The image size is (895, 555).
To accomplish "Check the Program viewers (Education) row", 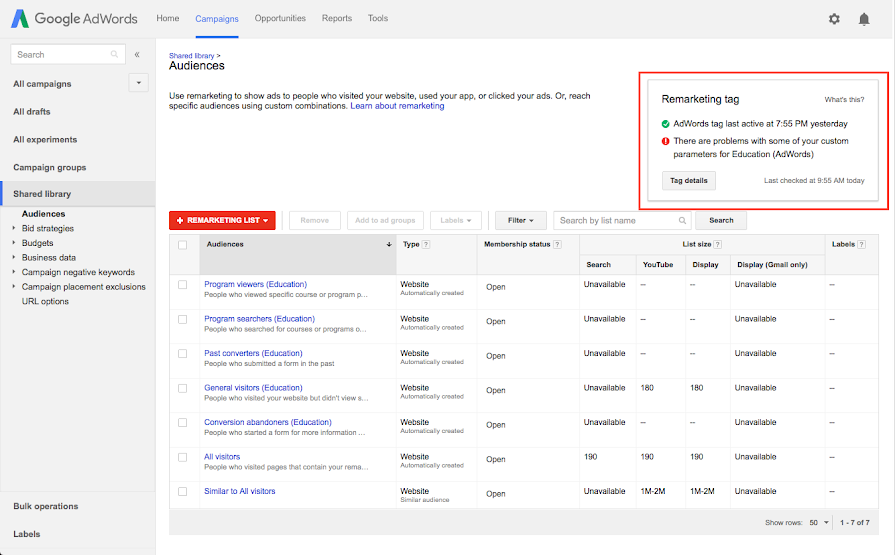I will (183, 284).
